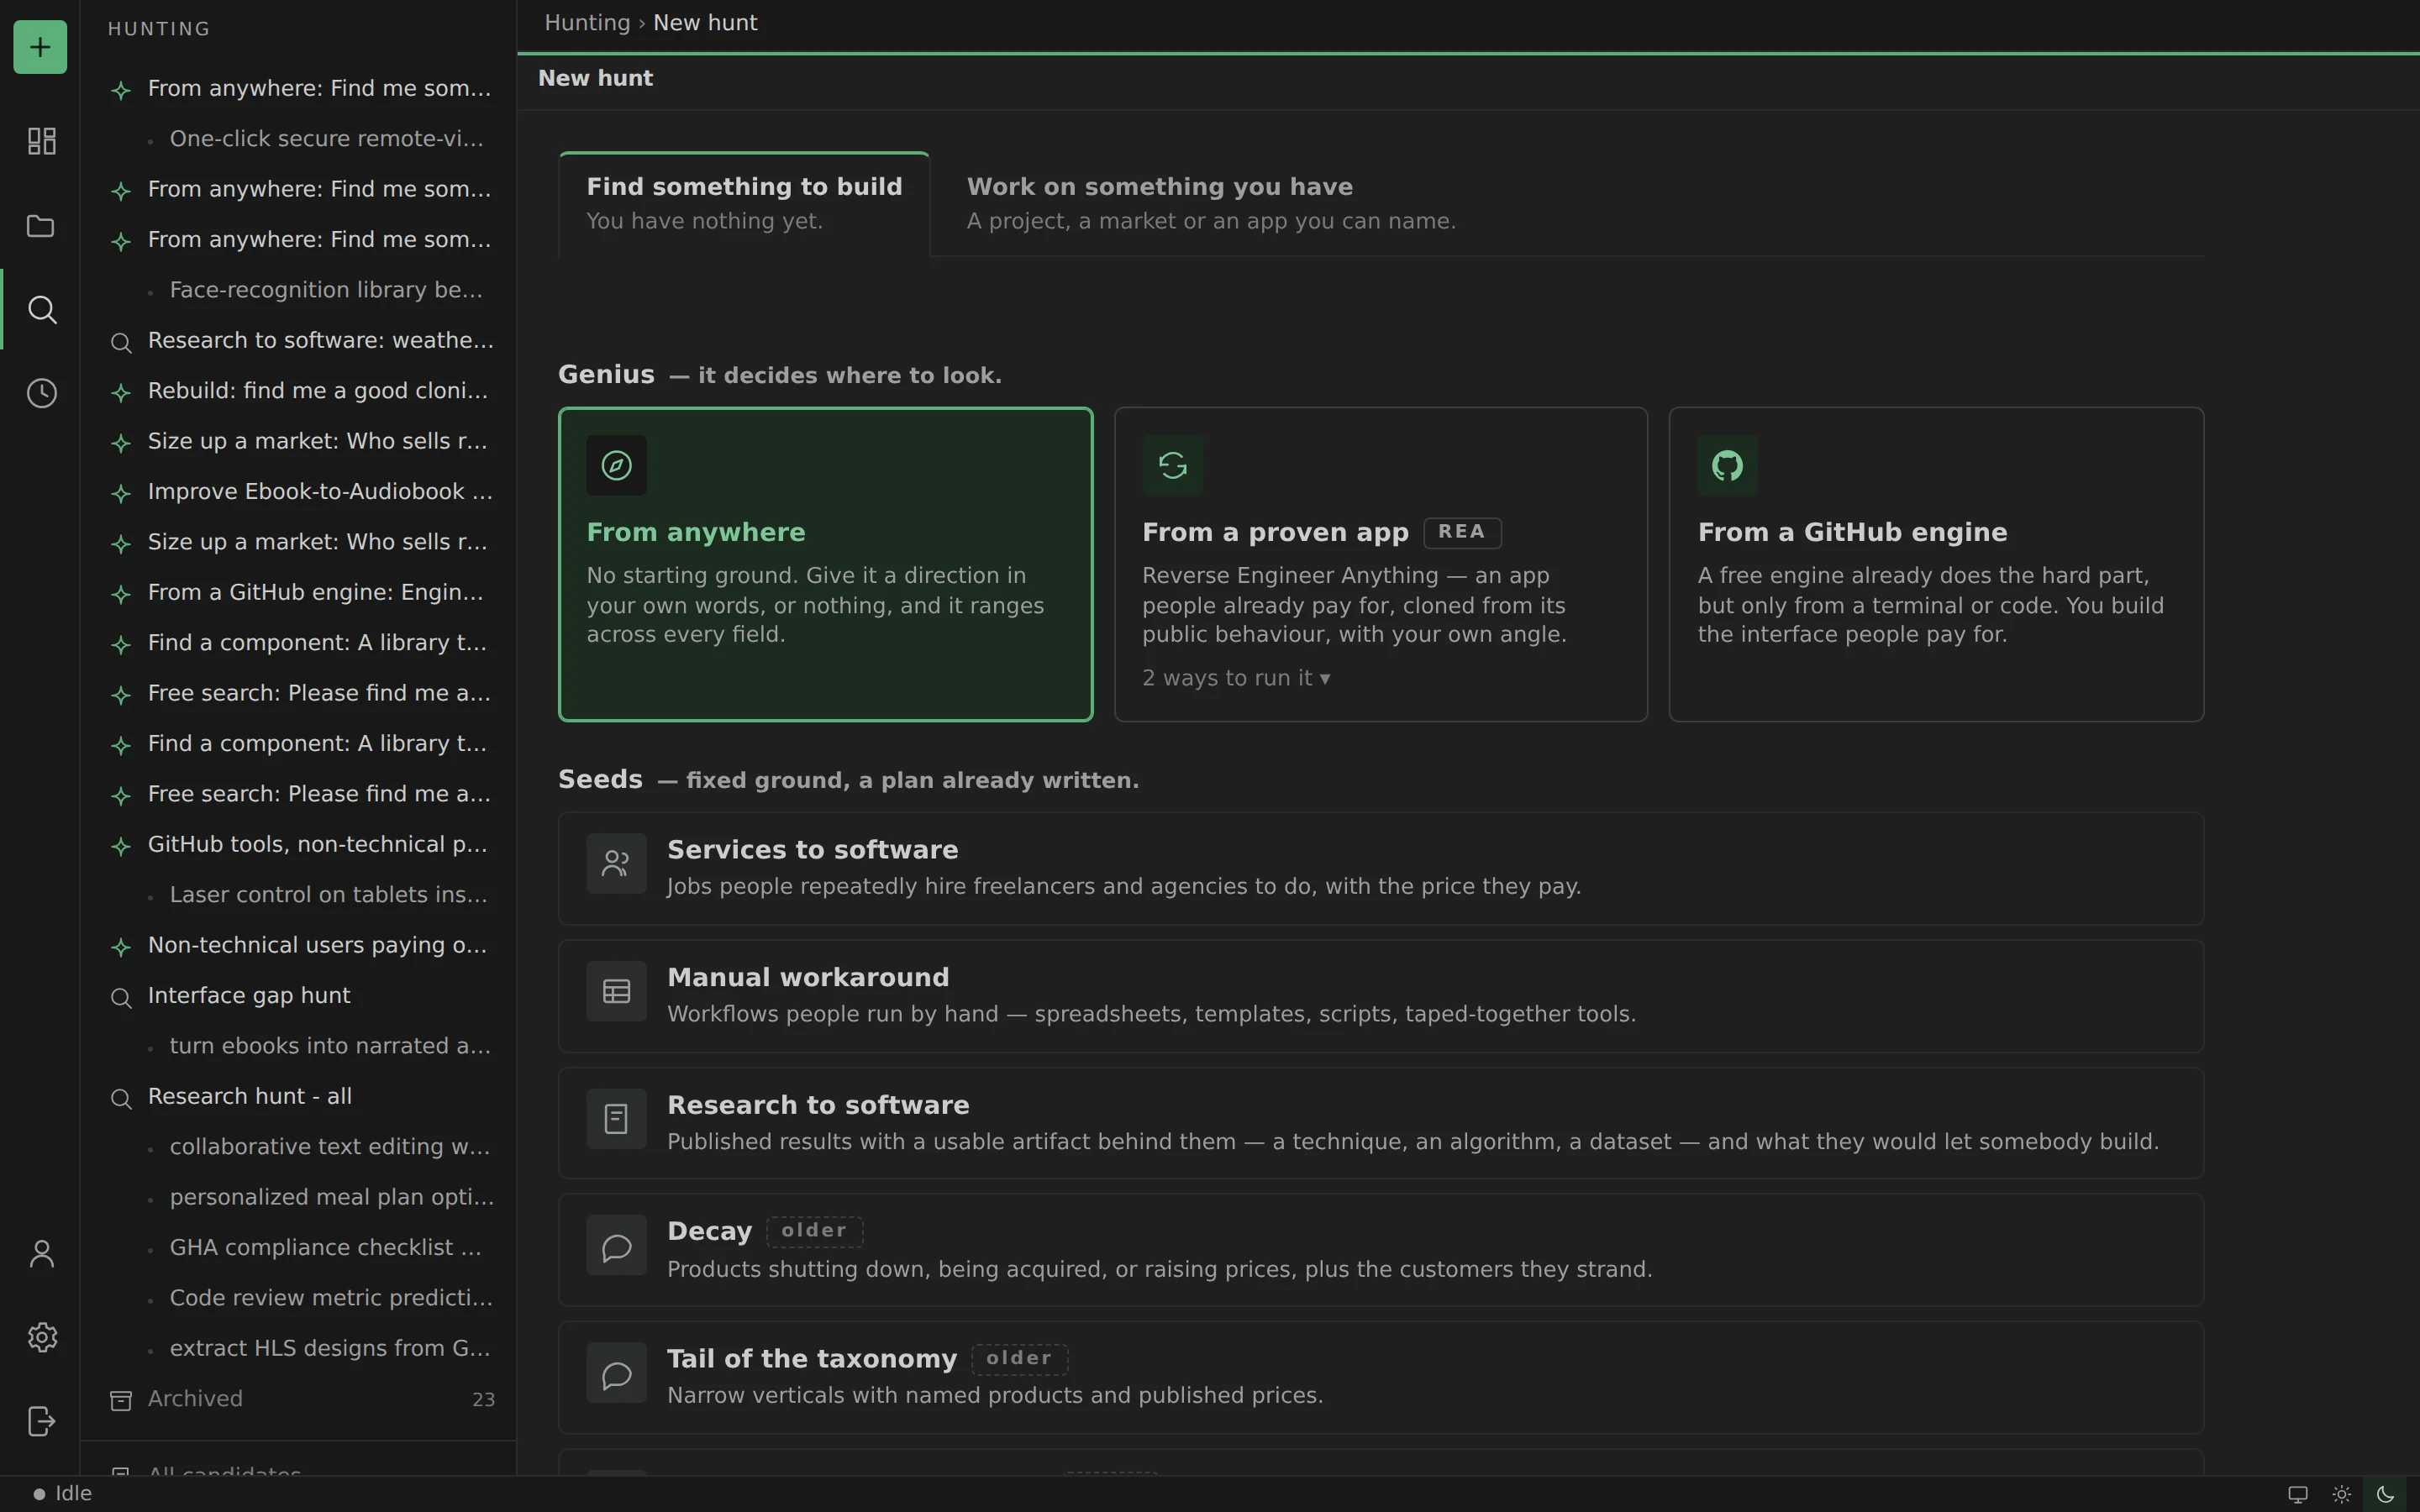Click the compass icon in From anywhere

616,465
